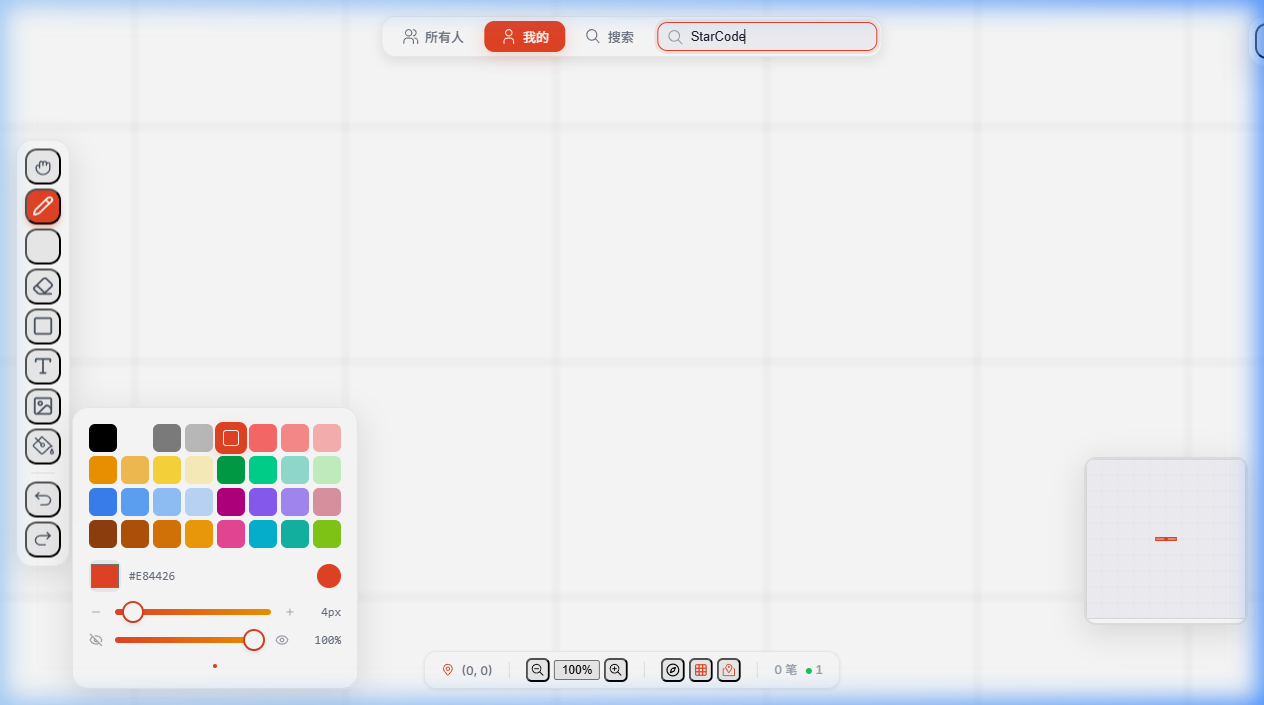The height and width of the screenshot is (705, 1264).
Task: Select the hand pan tool
Action: pos(43,166)
